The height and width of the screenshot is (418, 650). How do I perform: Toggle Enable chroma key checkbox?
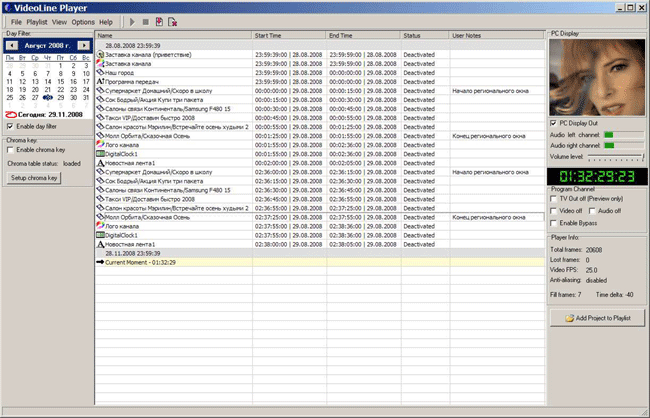click(10, 150)
